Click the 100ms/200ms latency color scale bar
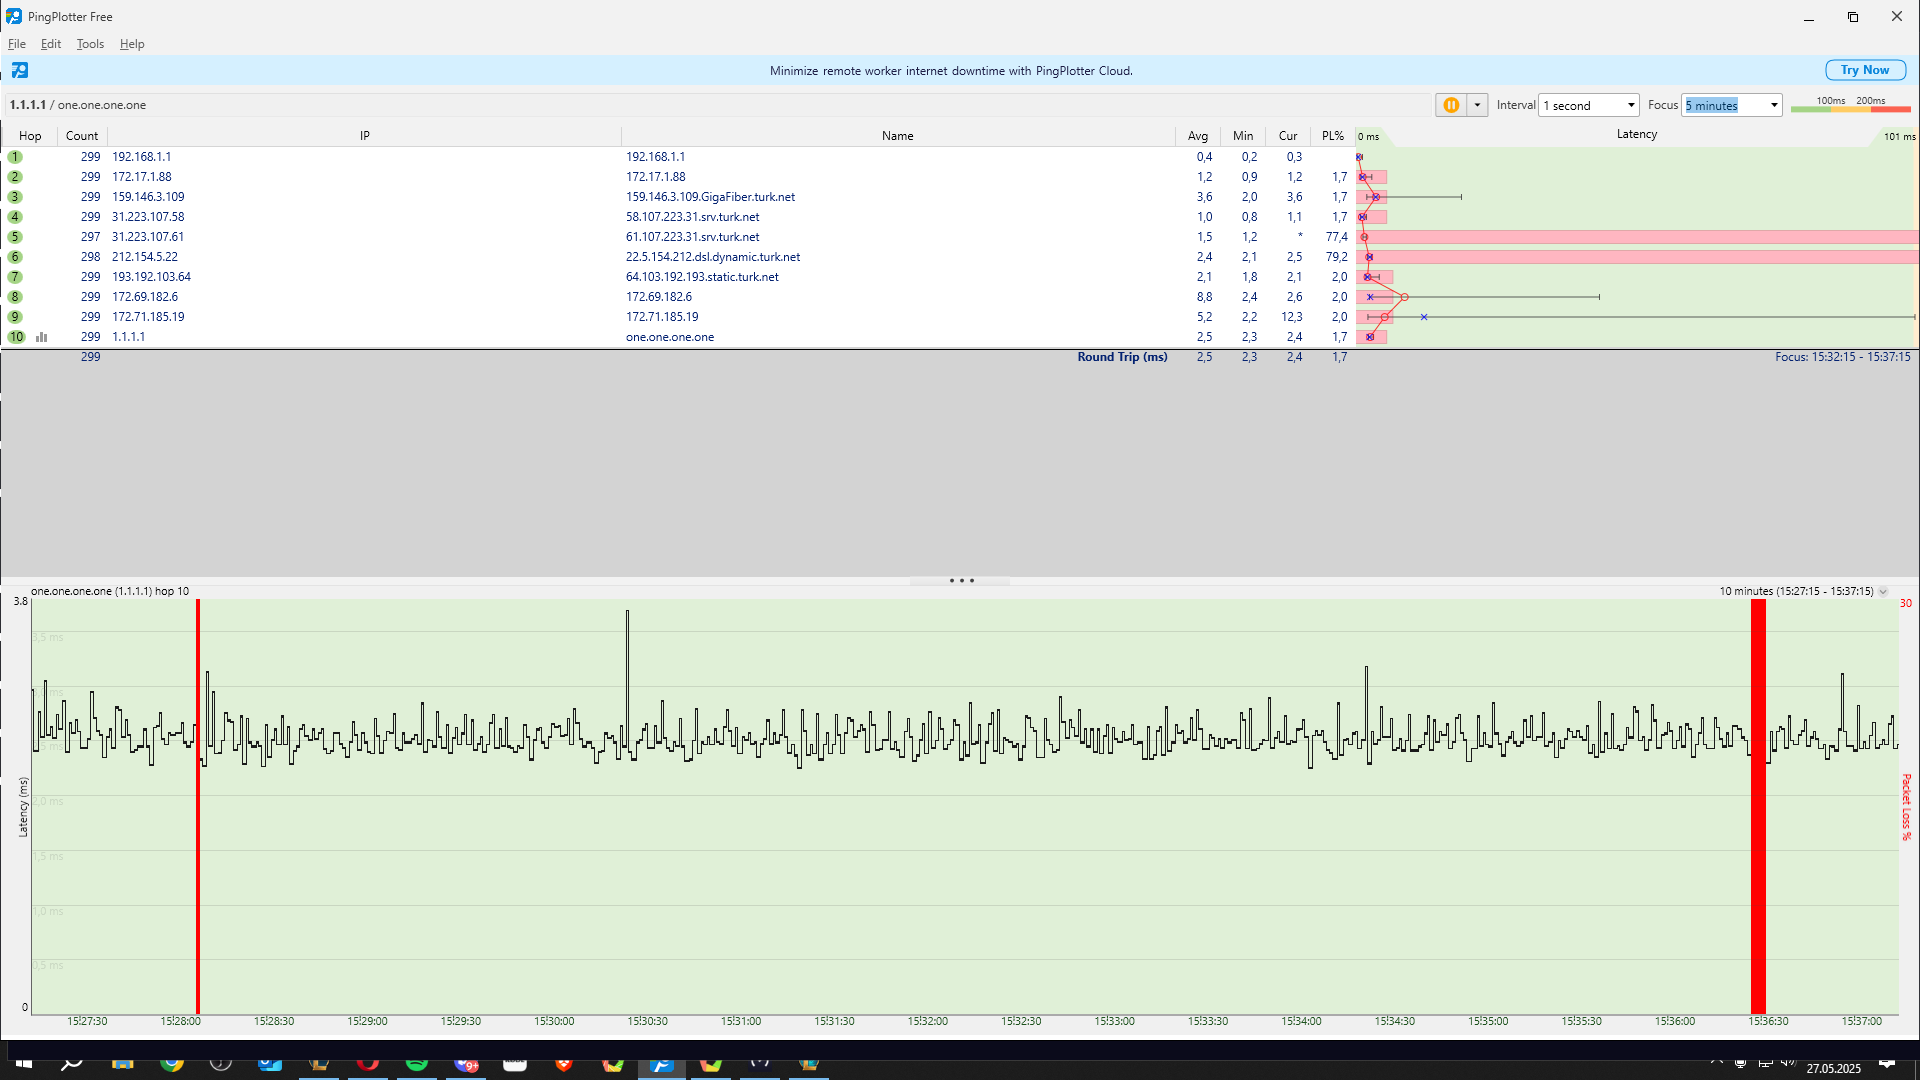Screen dimensions: 1920x1080 pos(1851,108)
